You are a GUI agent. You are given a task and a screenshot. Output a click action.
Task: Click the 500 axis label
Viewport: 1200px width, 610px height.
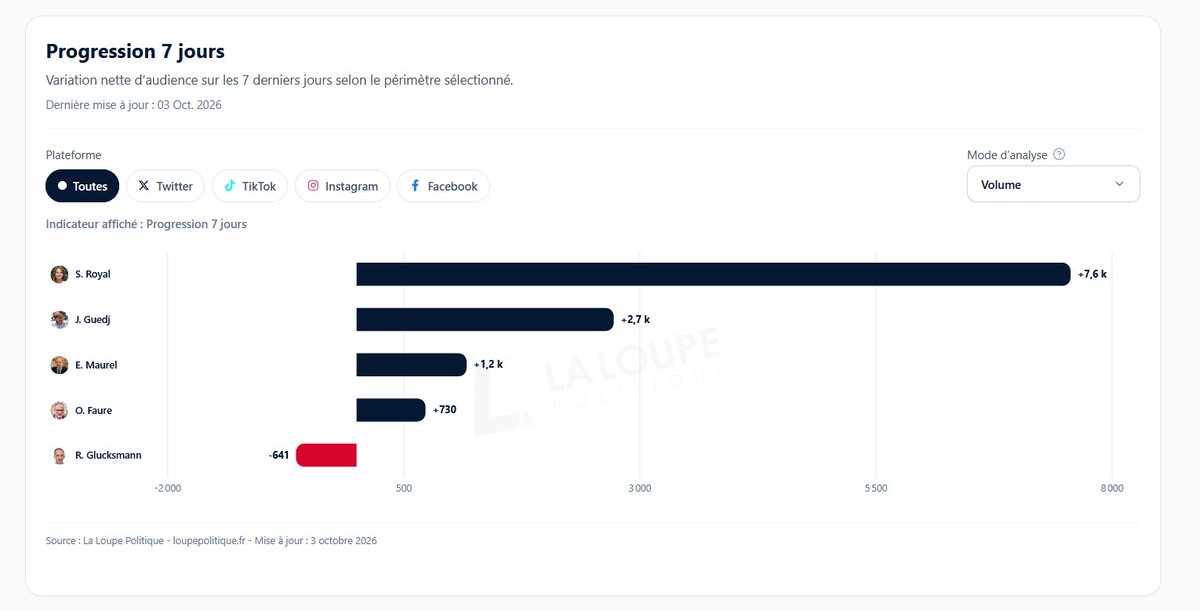coord(404,488)
